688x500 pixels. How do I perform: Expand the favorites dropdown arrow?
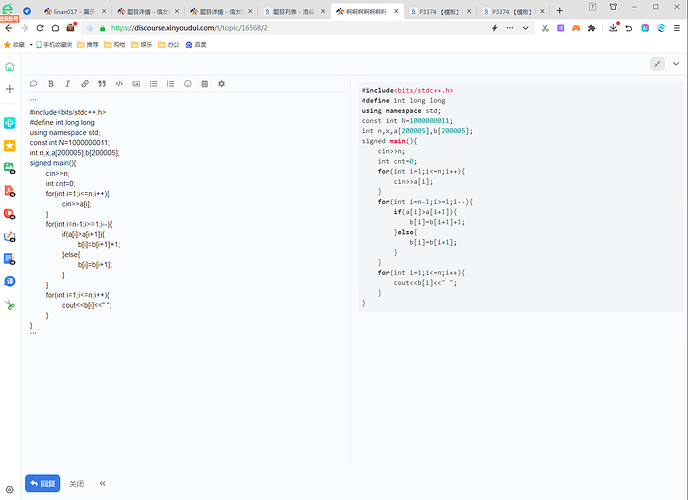31,45
